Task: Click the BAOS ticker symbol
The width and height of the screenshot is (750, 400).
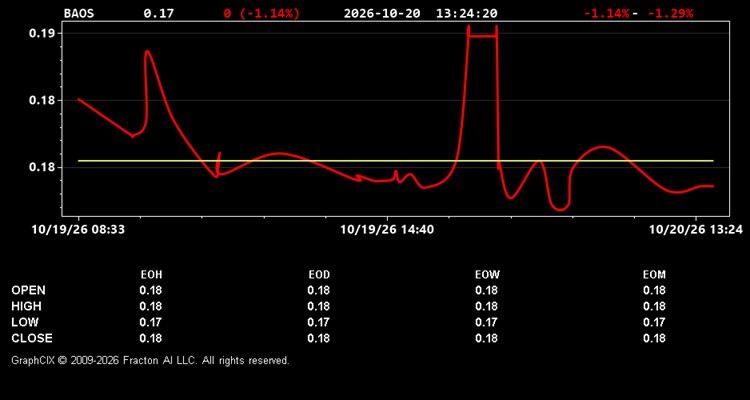Action: (x=79, y=13)
